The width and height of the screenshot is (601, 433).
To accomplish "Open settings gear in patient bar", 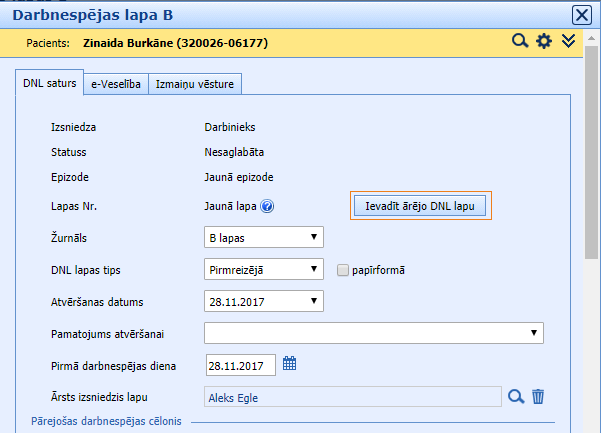I will pos(544,41).
